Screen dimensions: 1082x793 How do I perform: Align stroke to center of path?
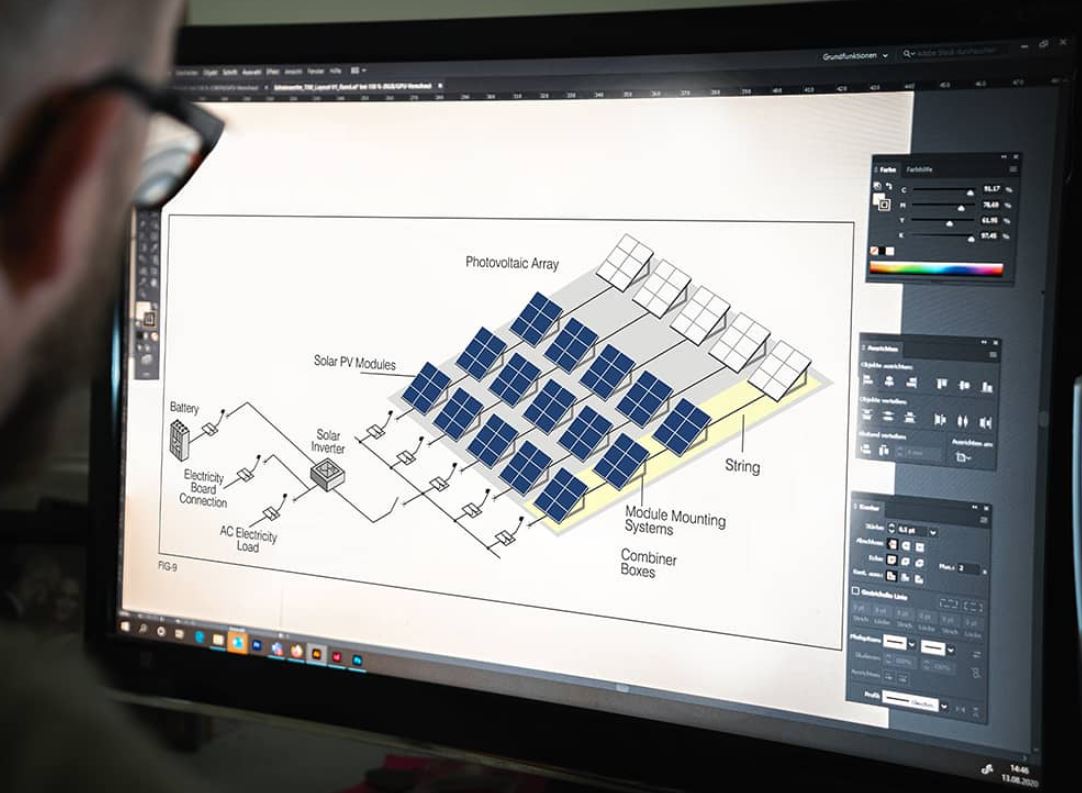892,576
